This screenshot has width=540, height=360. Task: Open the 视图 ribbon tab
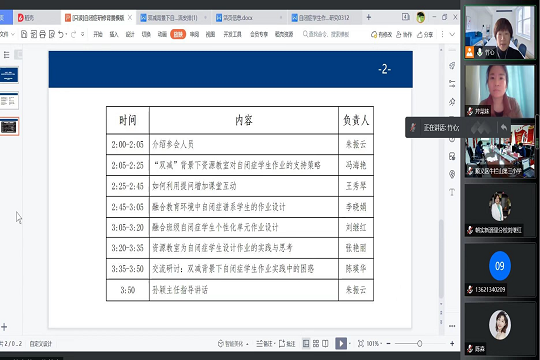(x=210, y=34)
